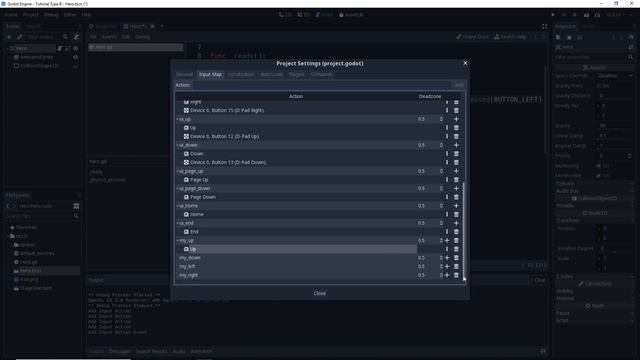Toggle the Monitorable On checkbox in Inspector

point(598,176)
